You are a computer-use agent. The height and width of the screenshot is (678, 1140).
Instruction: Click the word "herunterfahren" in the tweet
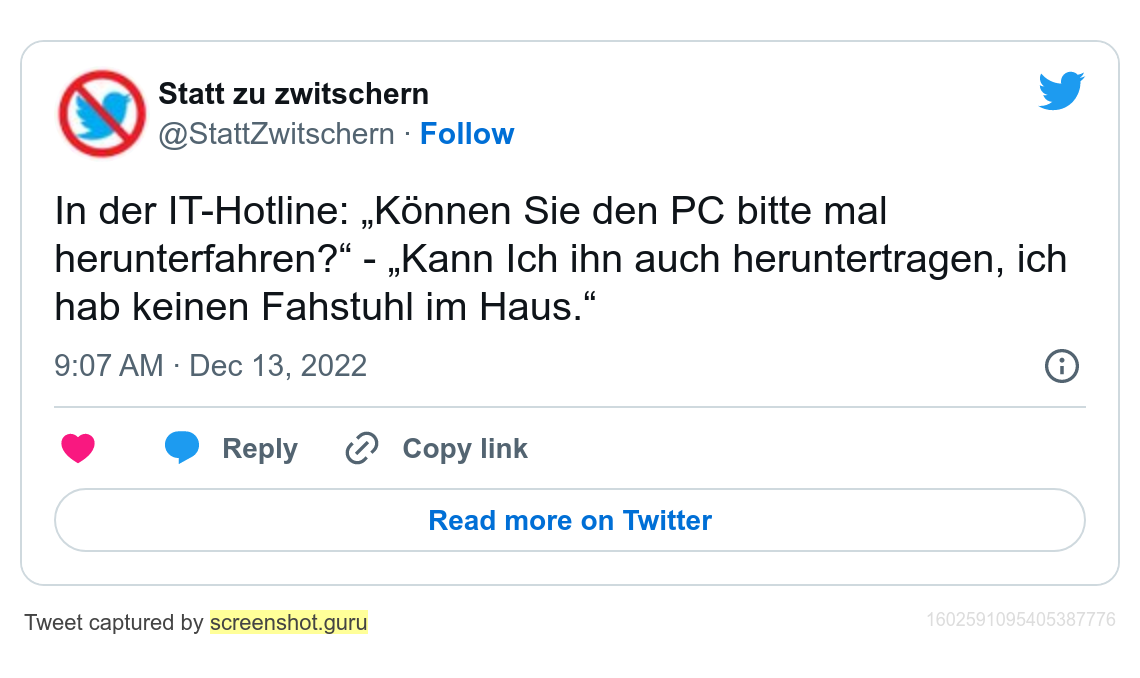click(x=195, y=260)
